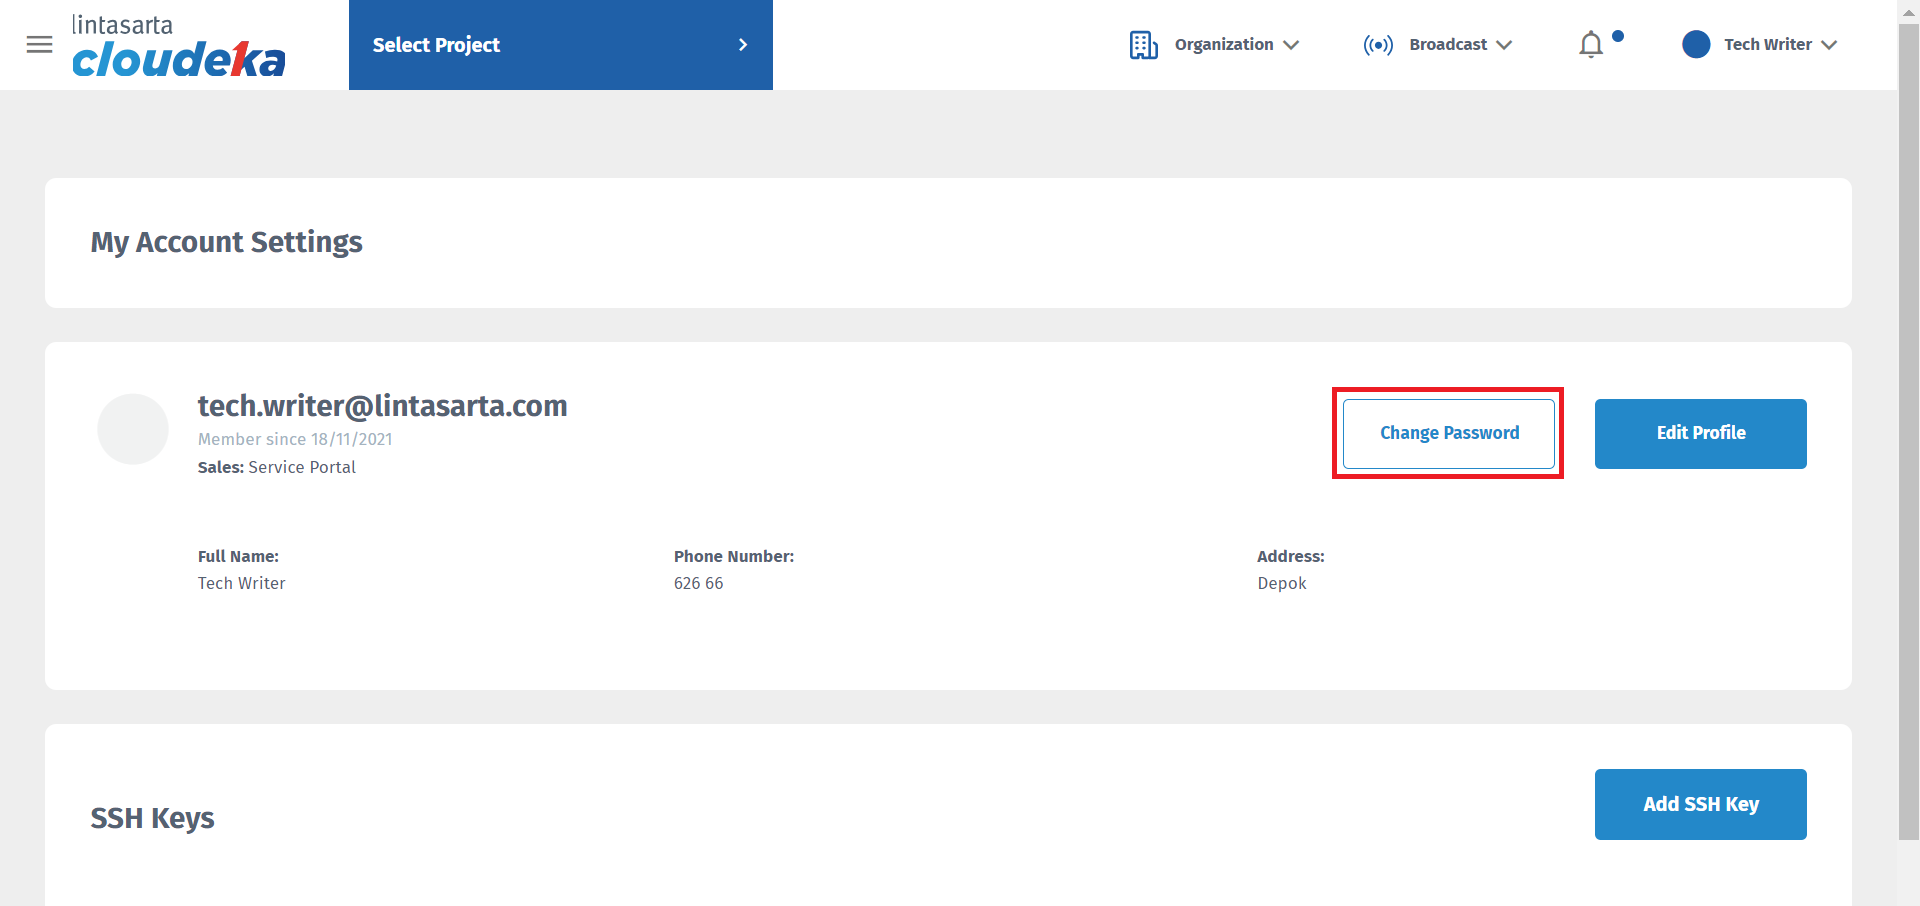Expand the Organization dropdown chevron
1920x906 pixels.
pos(1291,45)
